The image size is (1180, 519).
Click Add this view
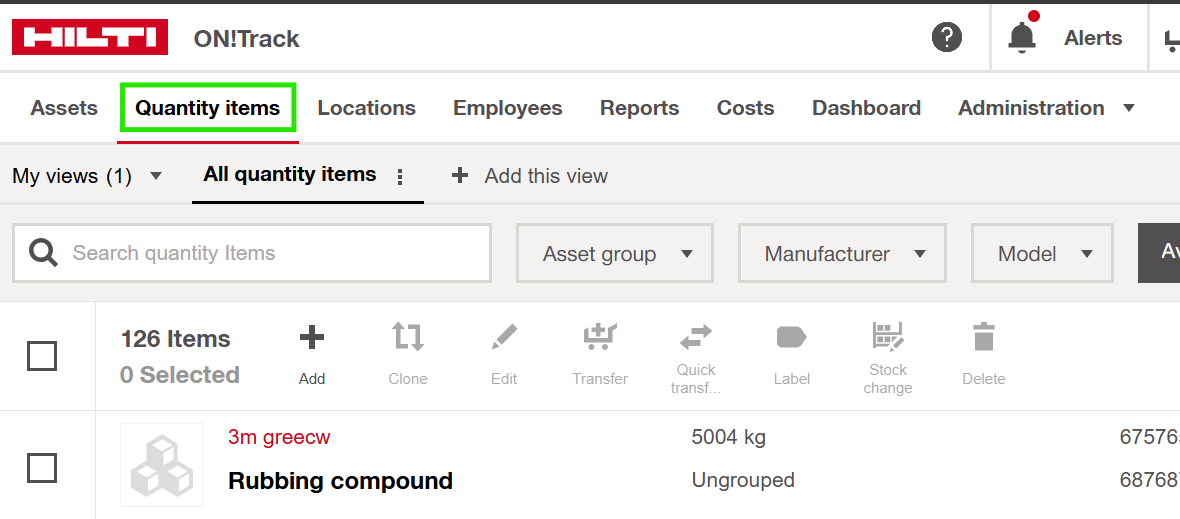(546, 176)
